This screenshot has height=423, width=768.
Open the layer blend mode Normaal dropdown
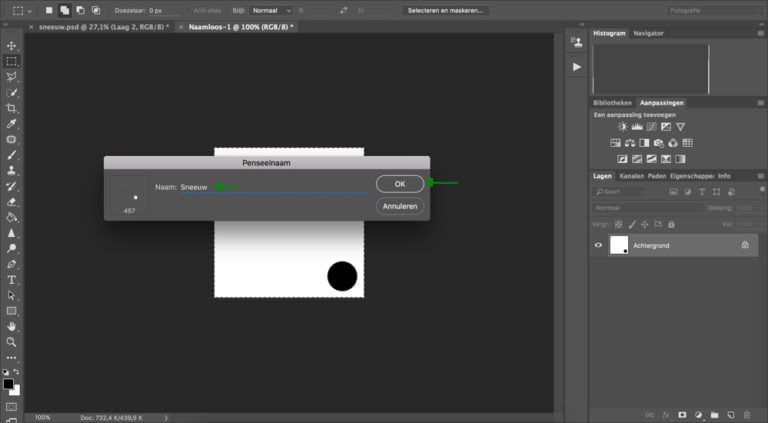648,208
